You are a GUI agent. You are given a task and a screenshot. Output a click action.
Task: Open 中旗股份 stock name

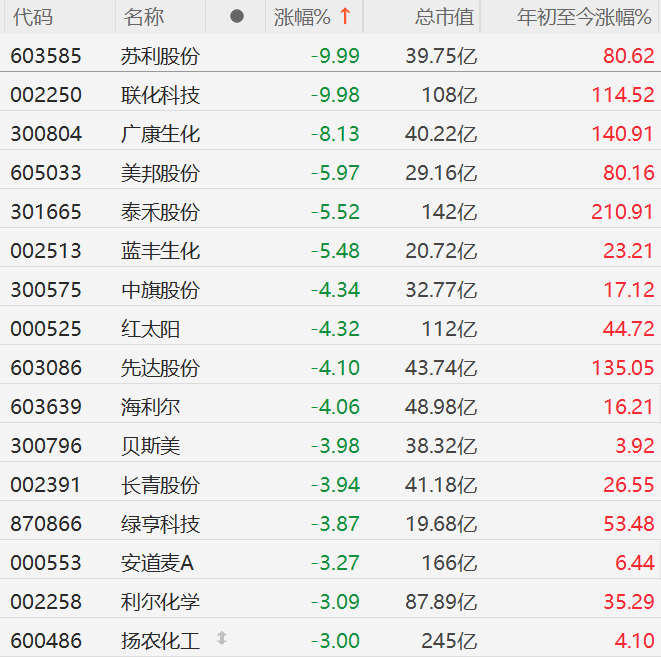tap(160, 290)
